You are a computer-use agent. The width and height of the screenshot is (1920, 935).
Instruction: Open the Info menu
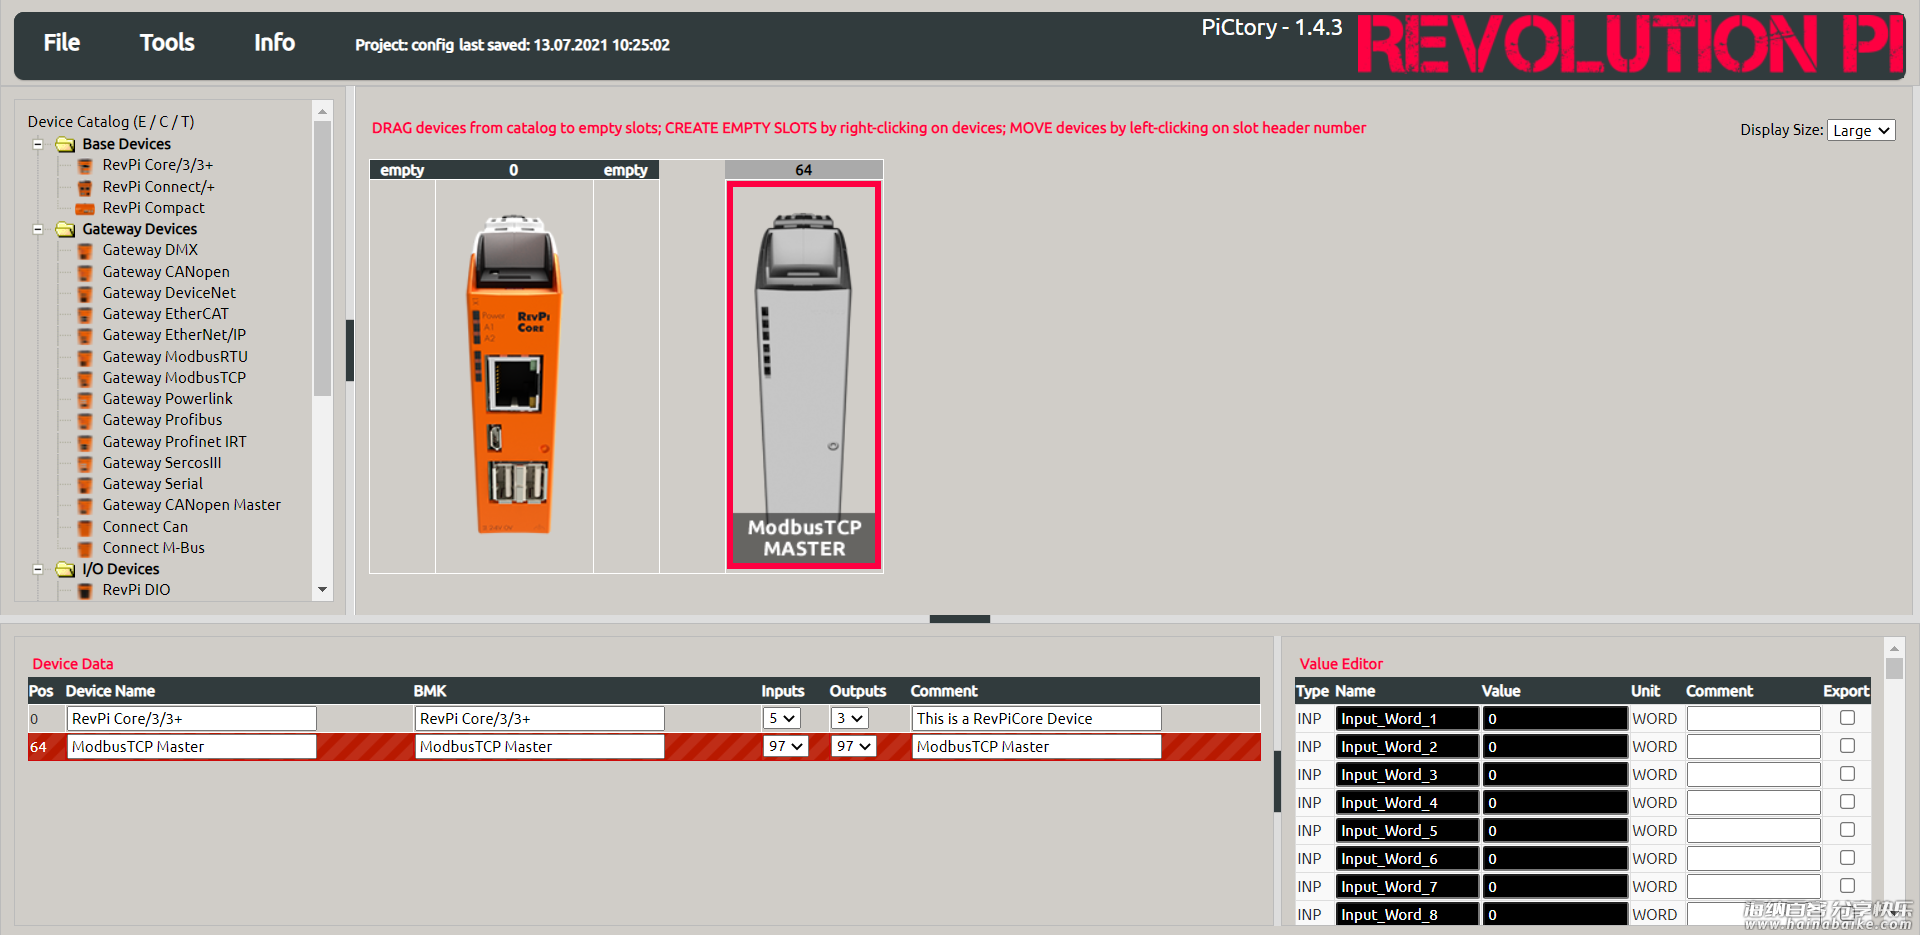pyautogui.click(x=274, y=42)
